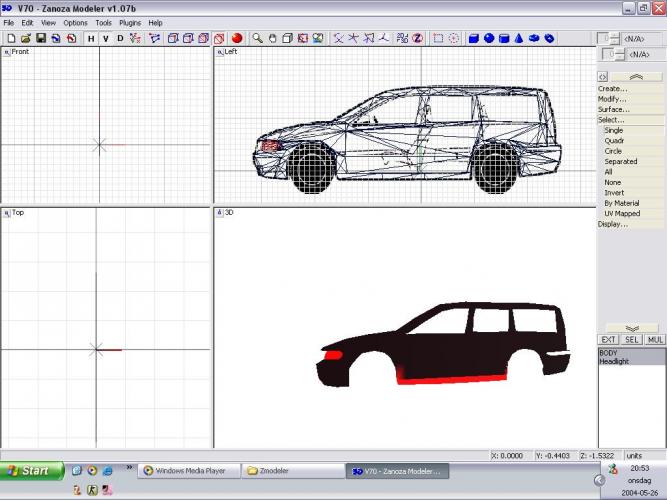The height and width of the screenshot is (500, 667).
Task: Click the New file icon in toolbar
Action: [x=9, y=38]
